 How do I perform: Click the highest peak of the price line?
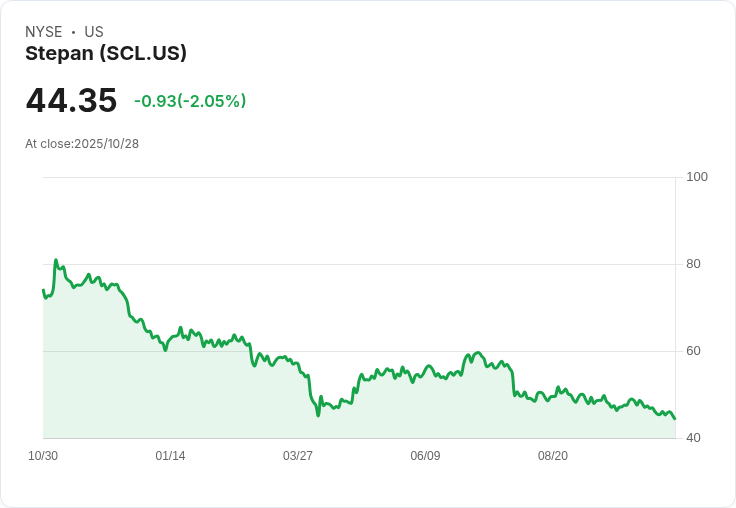(x=56, y=260)
